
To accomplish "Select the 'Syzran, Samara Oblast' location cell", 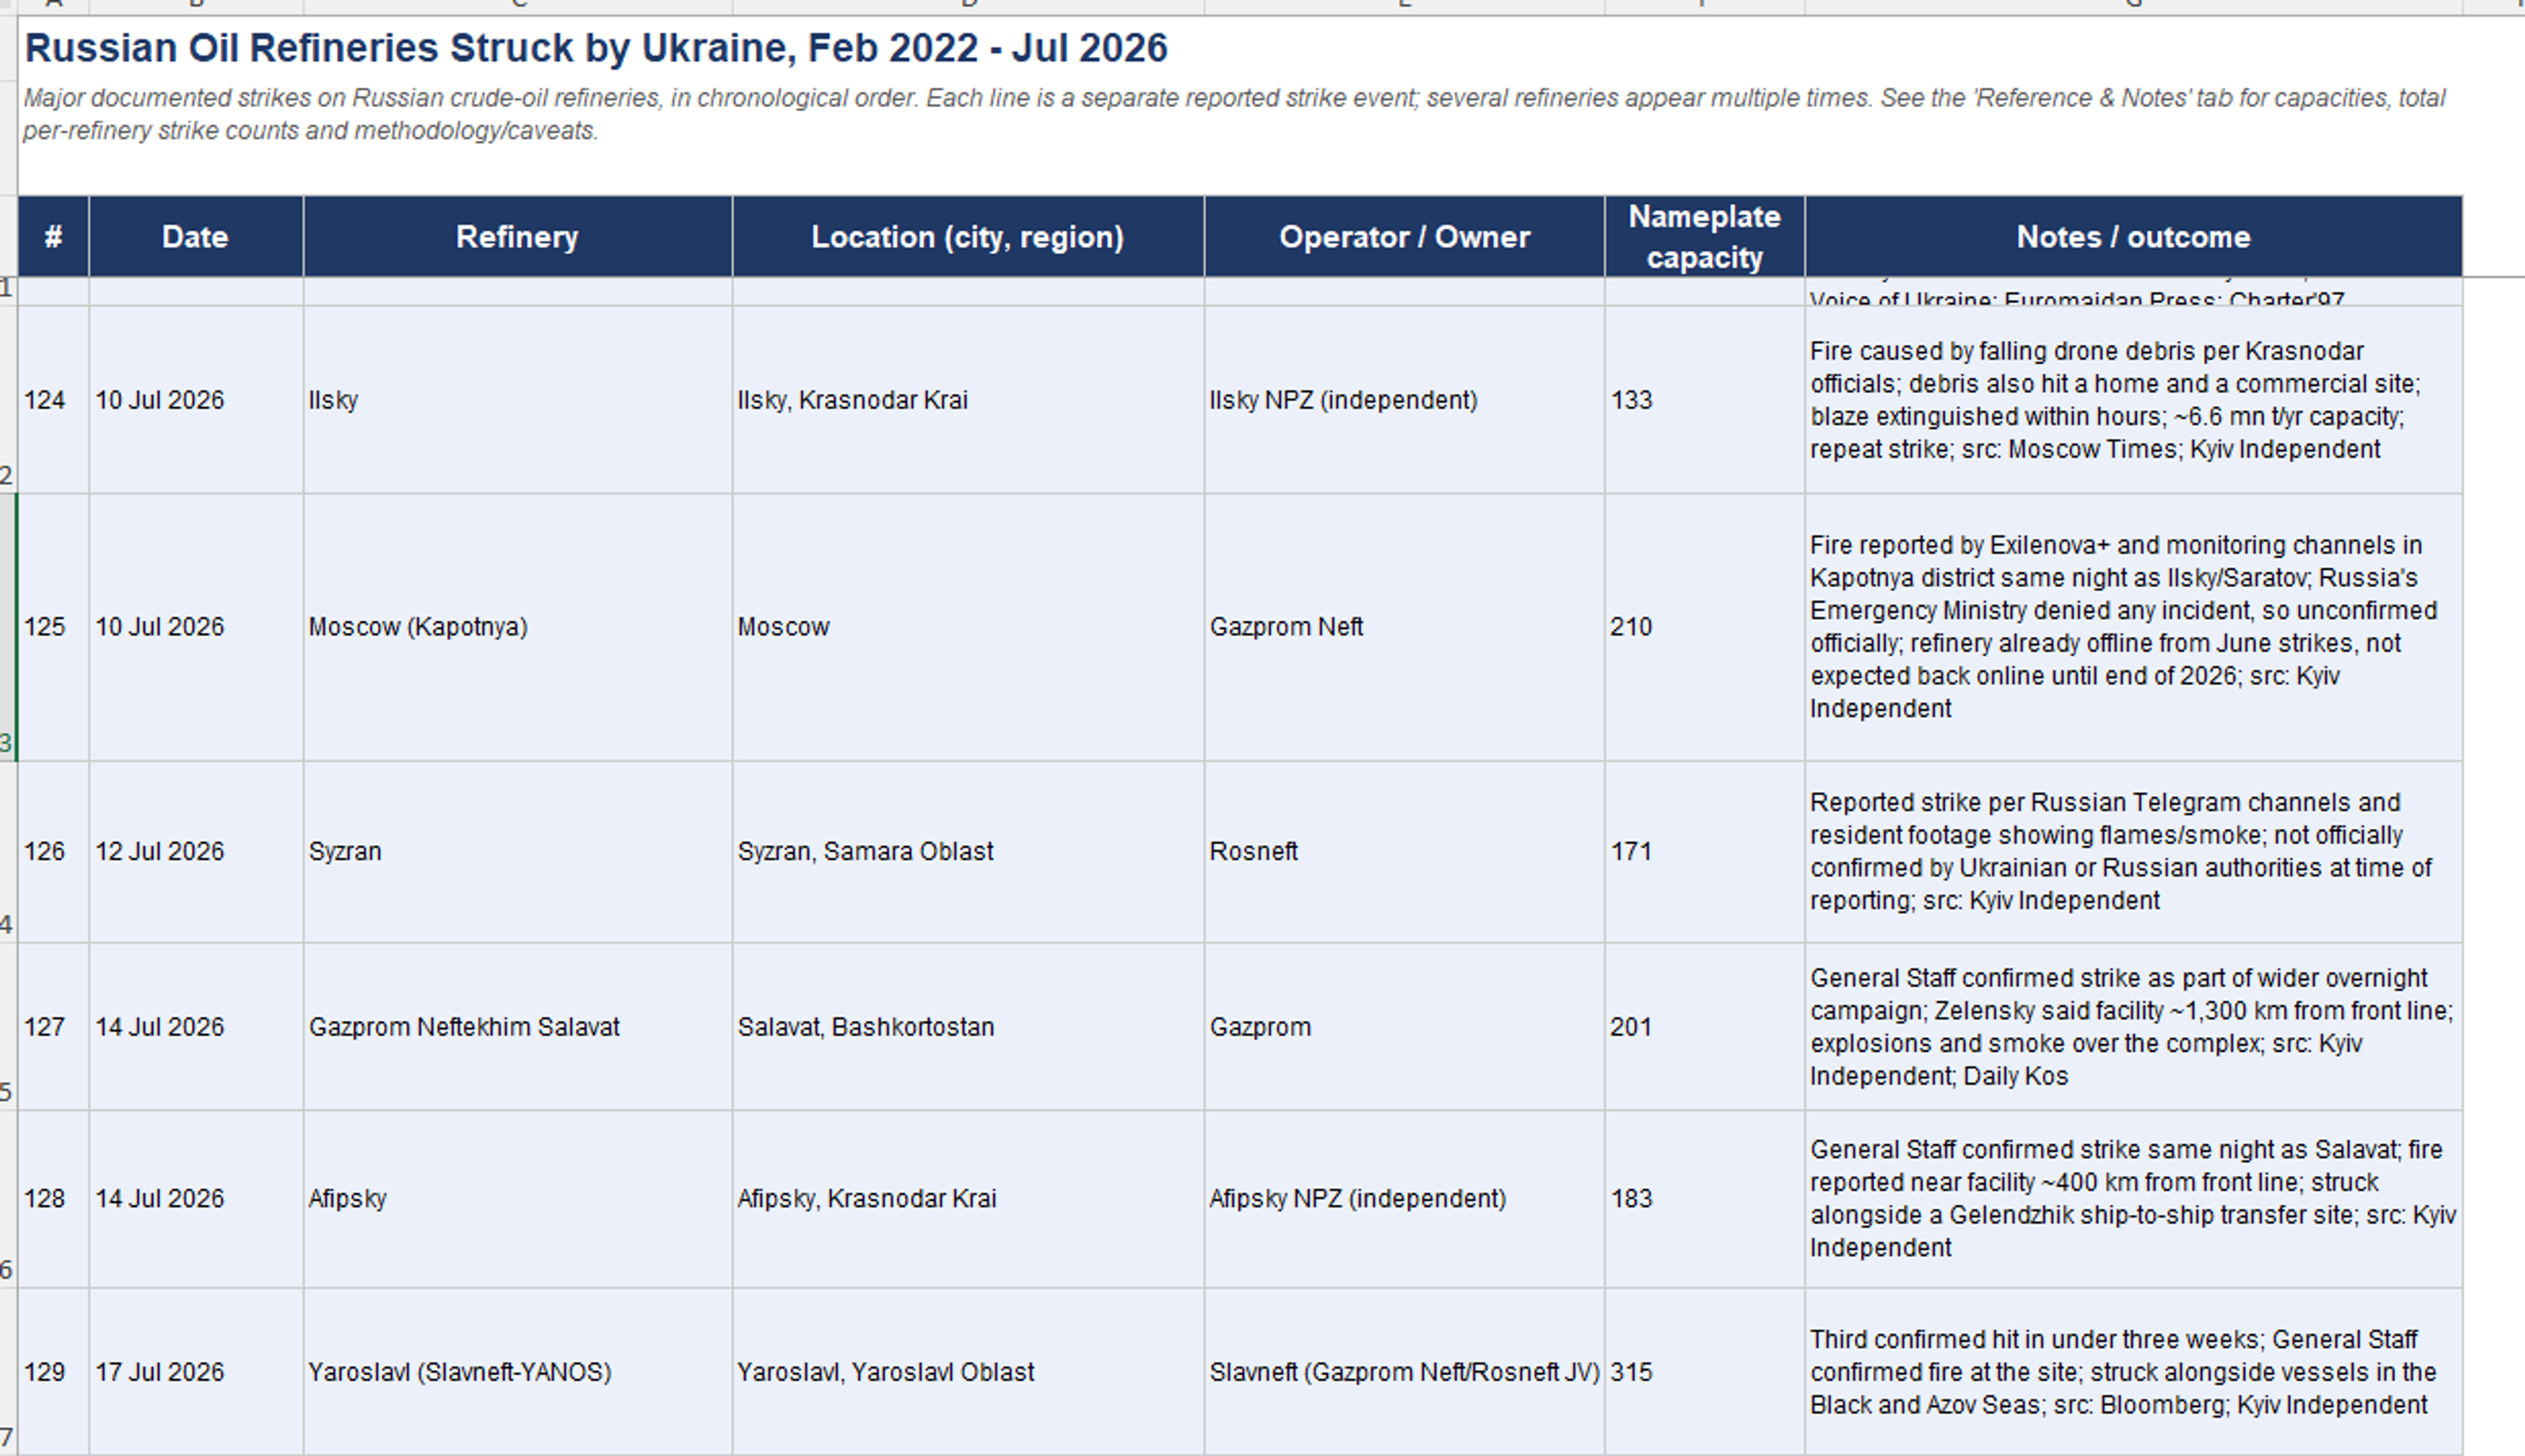I will pos(968,852).
